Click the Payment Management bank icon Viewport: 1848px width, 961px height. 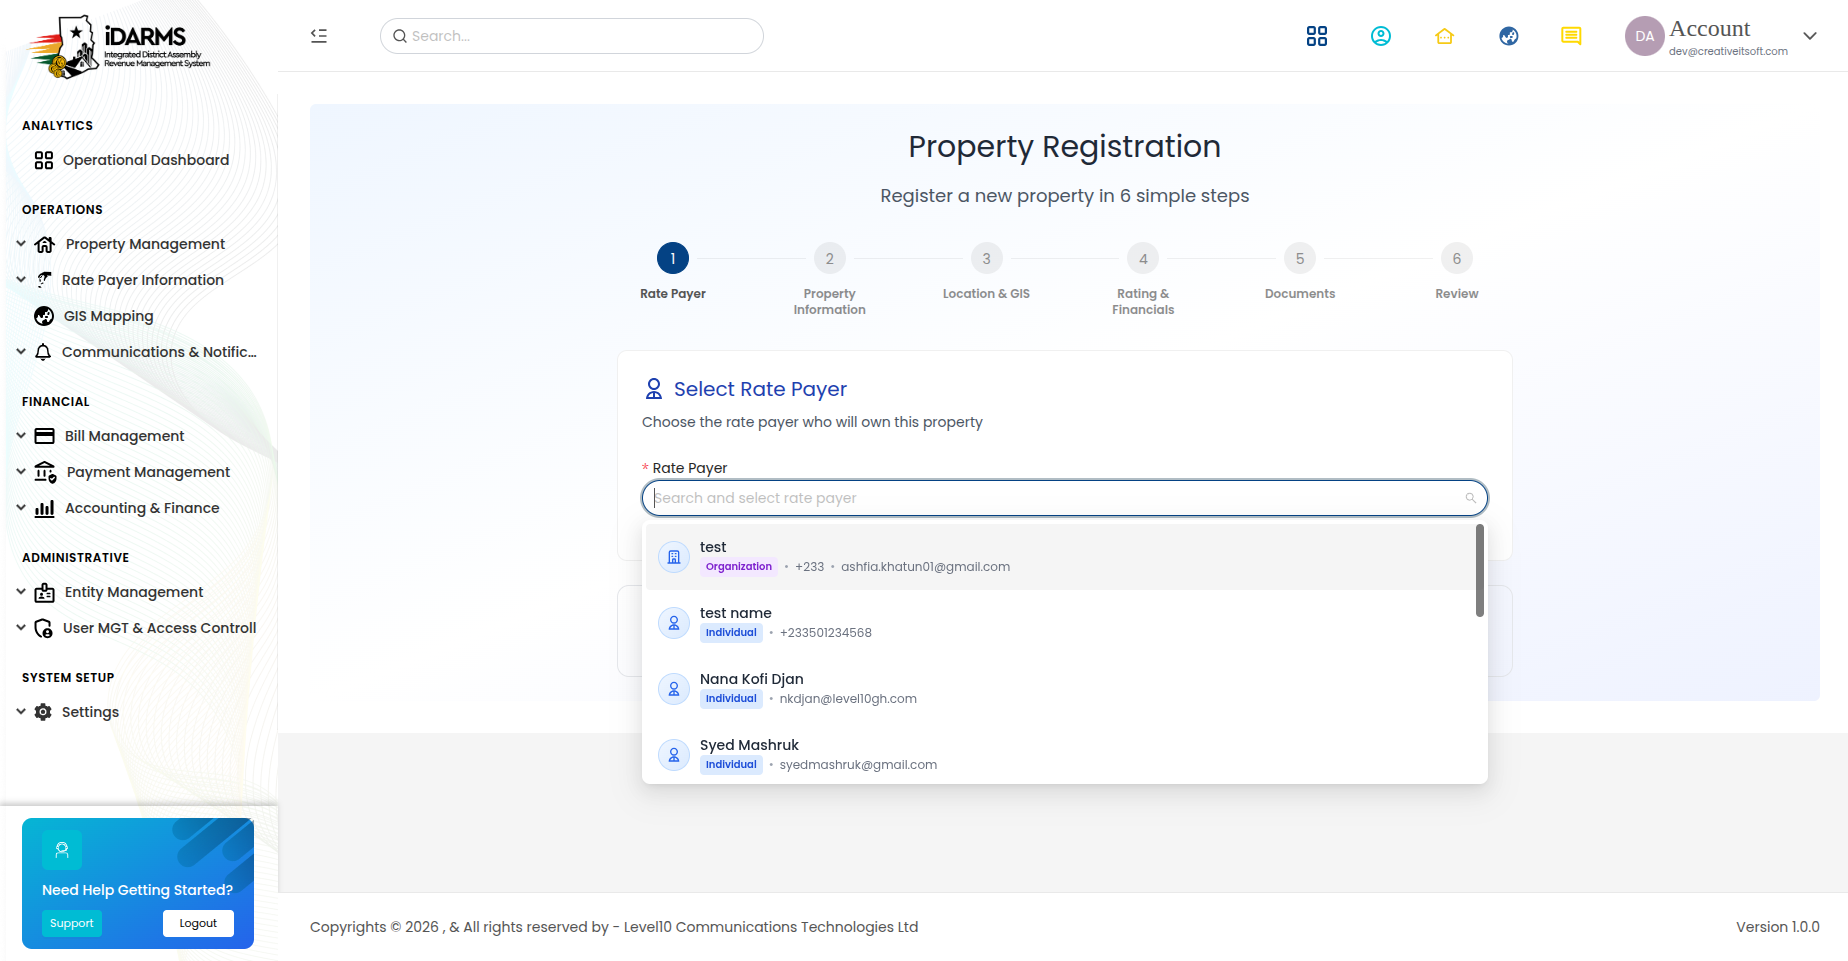point(46,472)
